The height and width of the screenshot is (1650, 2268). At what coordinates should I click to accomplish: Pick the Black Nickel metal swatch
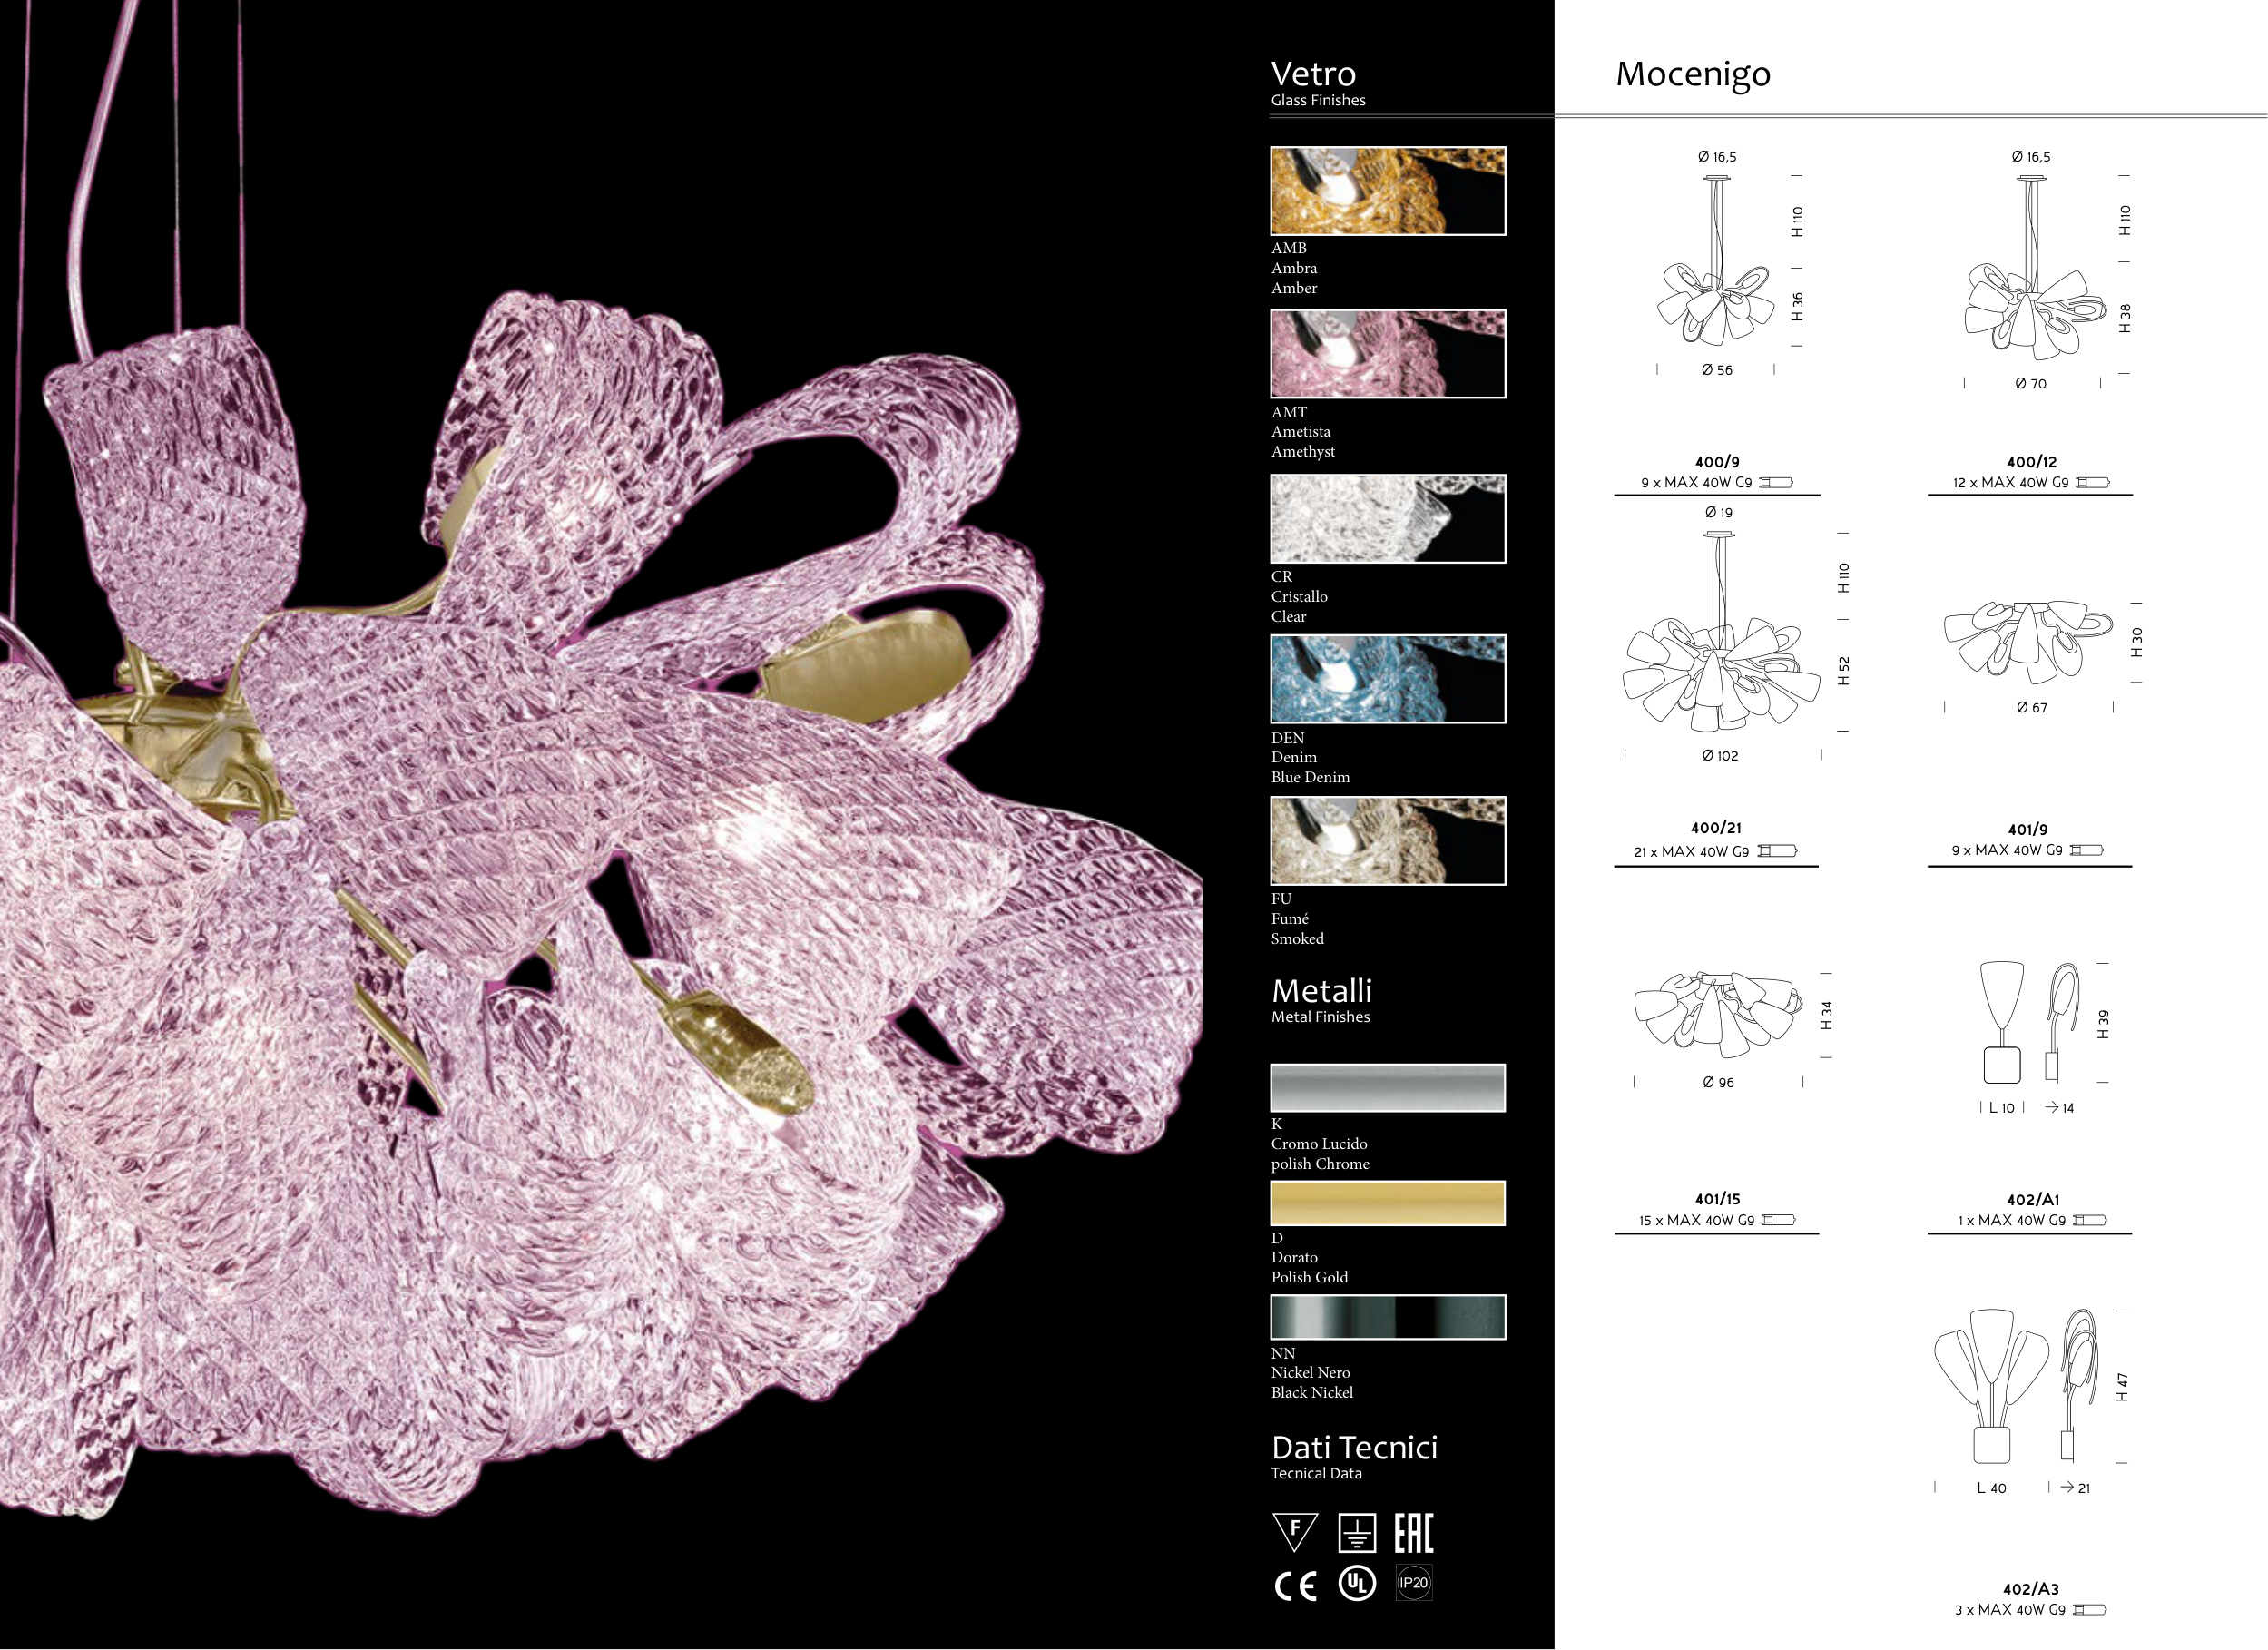1387,1317
